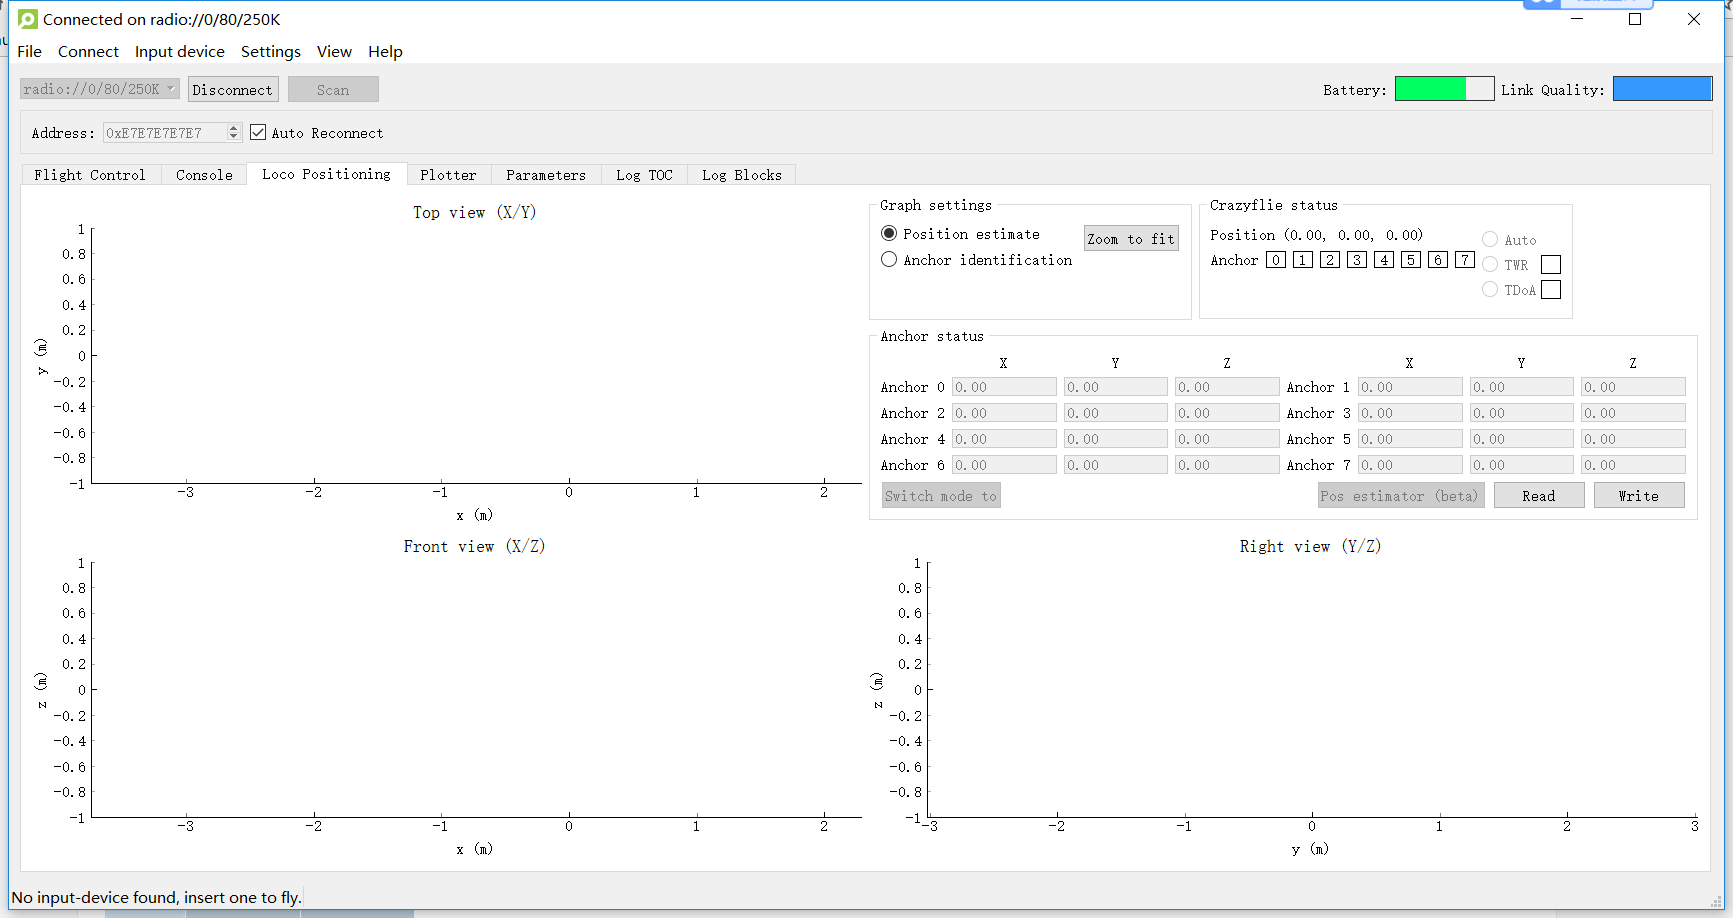
Task: Toggle the Auto Reconnect checkbox
Action: (x=258, y=133)
